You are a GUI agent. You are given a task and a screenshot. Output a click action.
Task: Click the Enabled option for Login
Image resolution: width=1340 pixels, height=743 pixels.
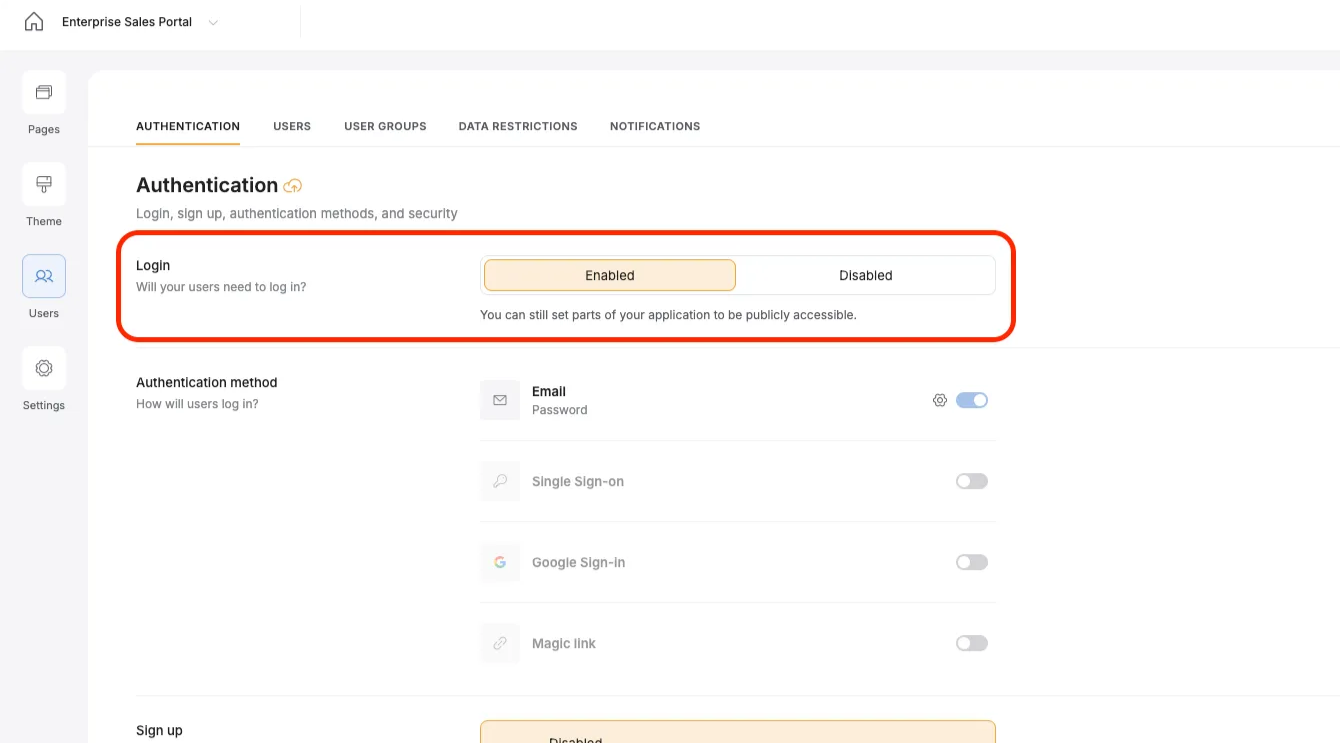tap(609, 275)
